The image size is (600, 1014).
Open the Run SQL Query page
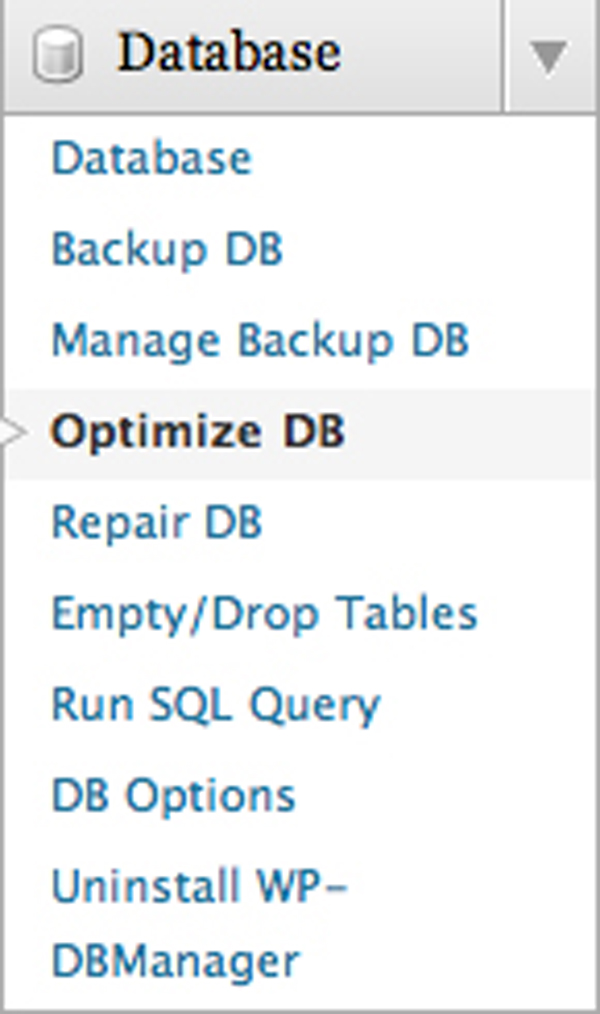[216, 705]
